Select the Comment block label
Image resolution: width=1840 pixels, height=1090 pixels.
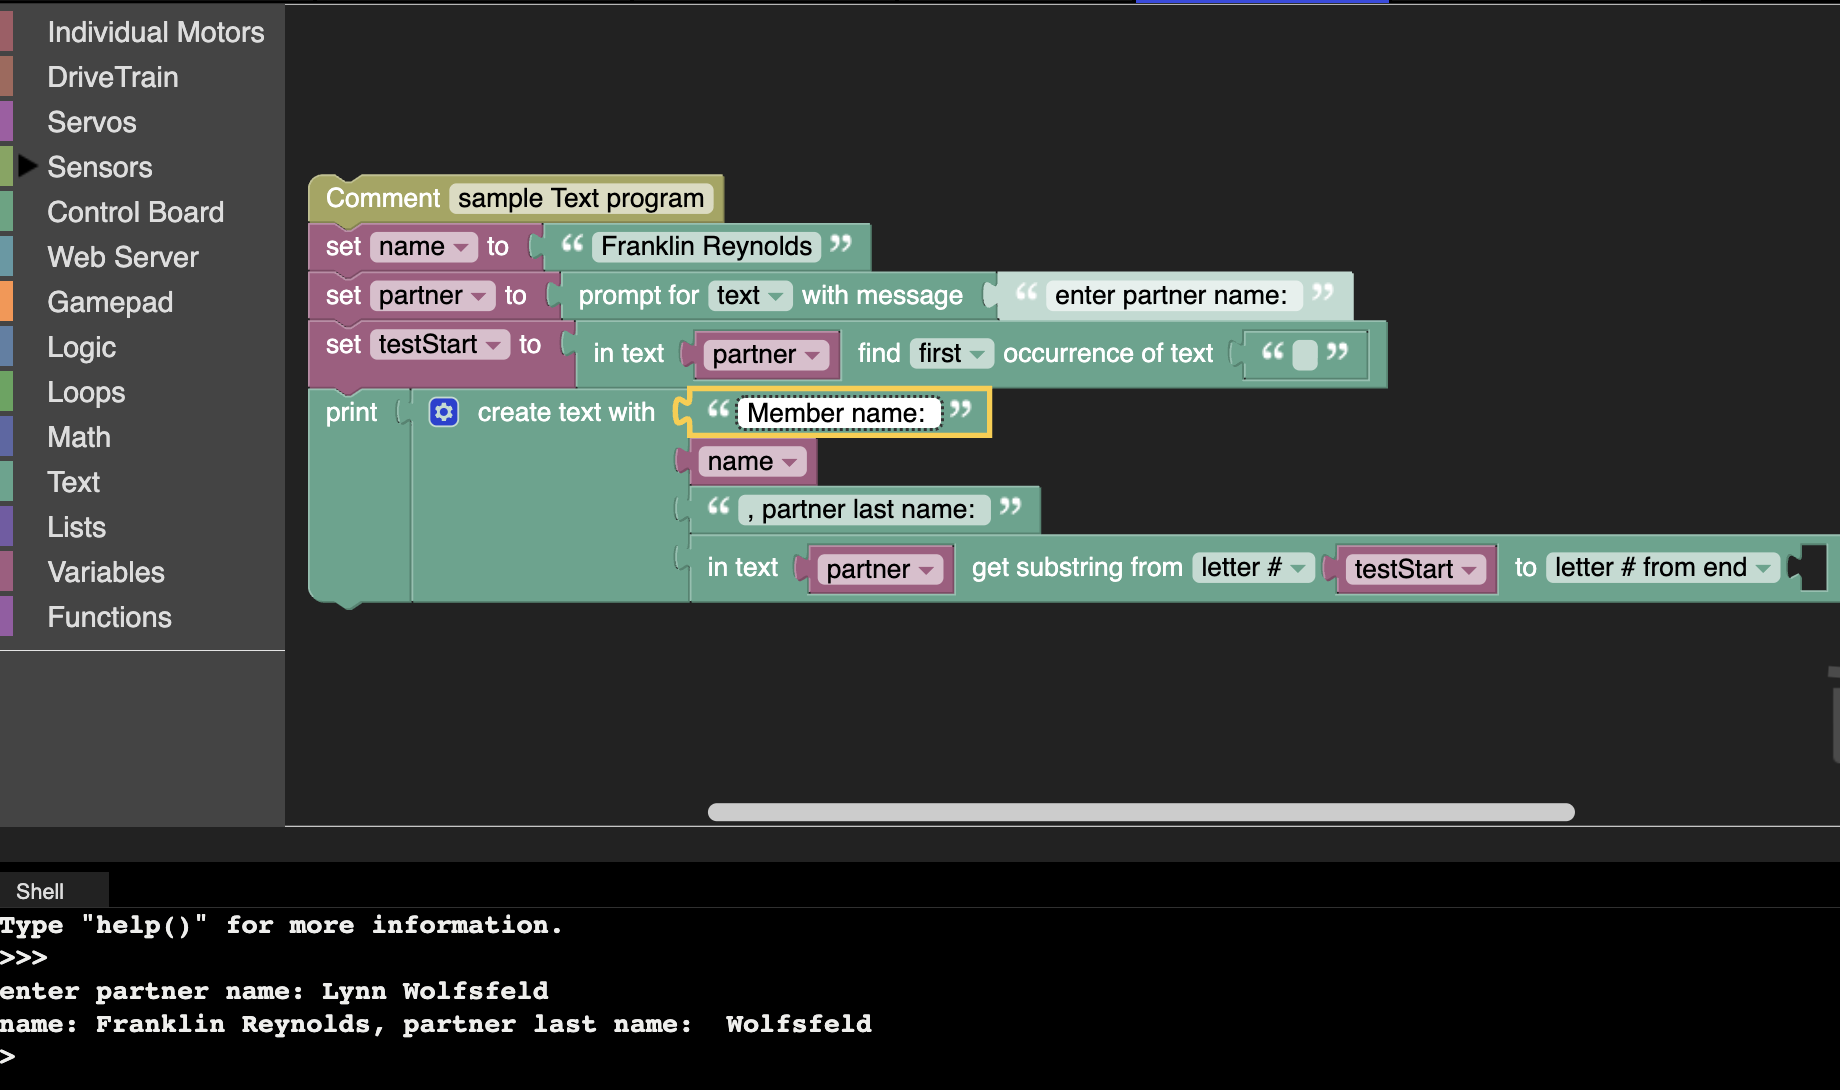point(383,198)
